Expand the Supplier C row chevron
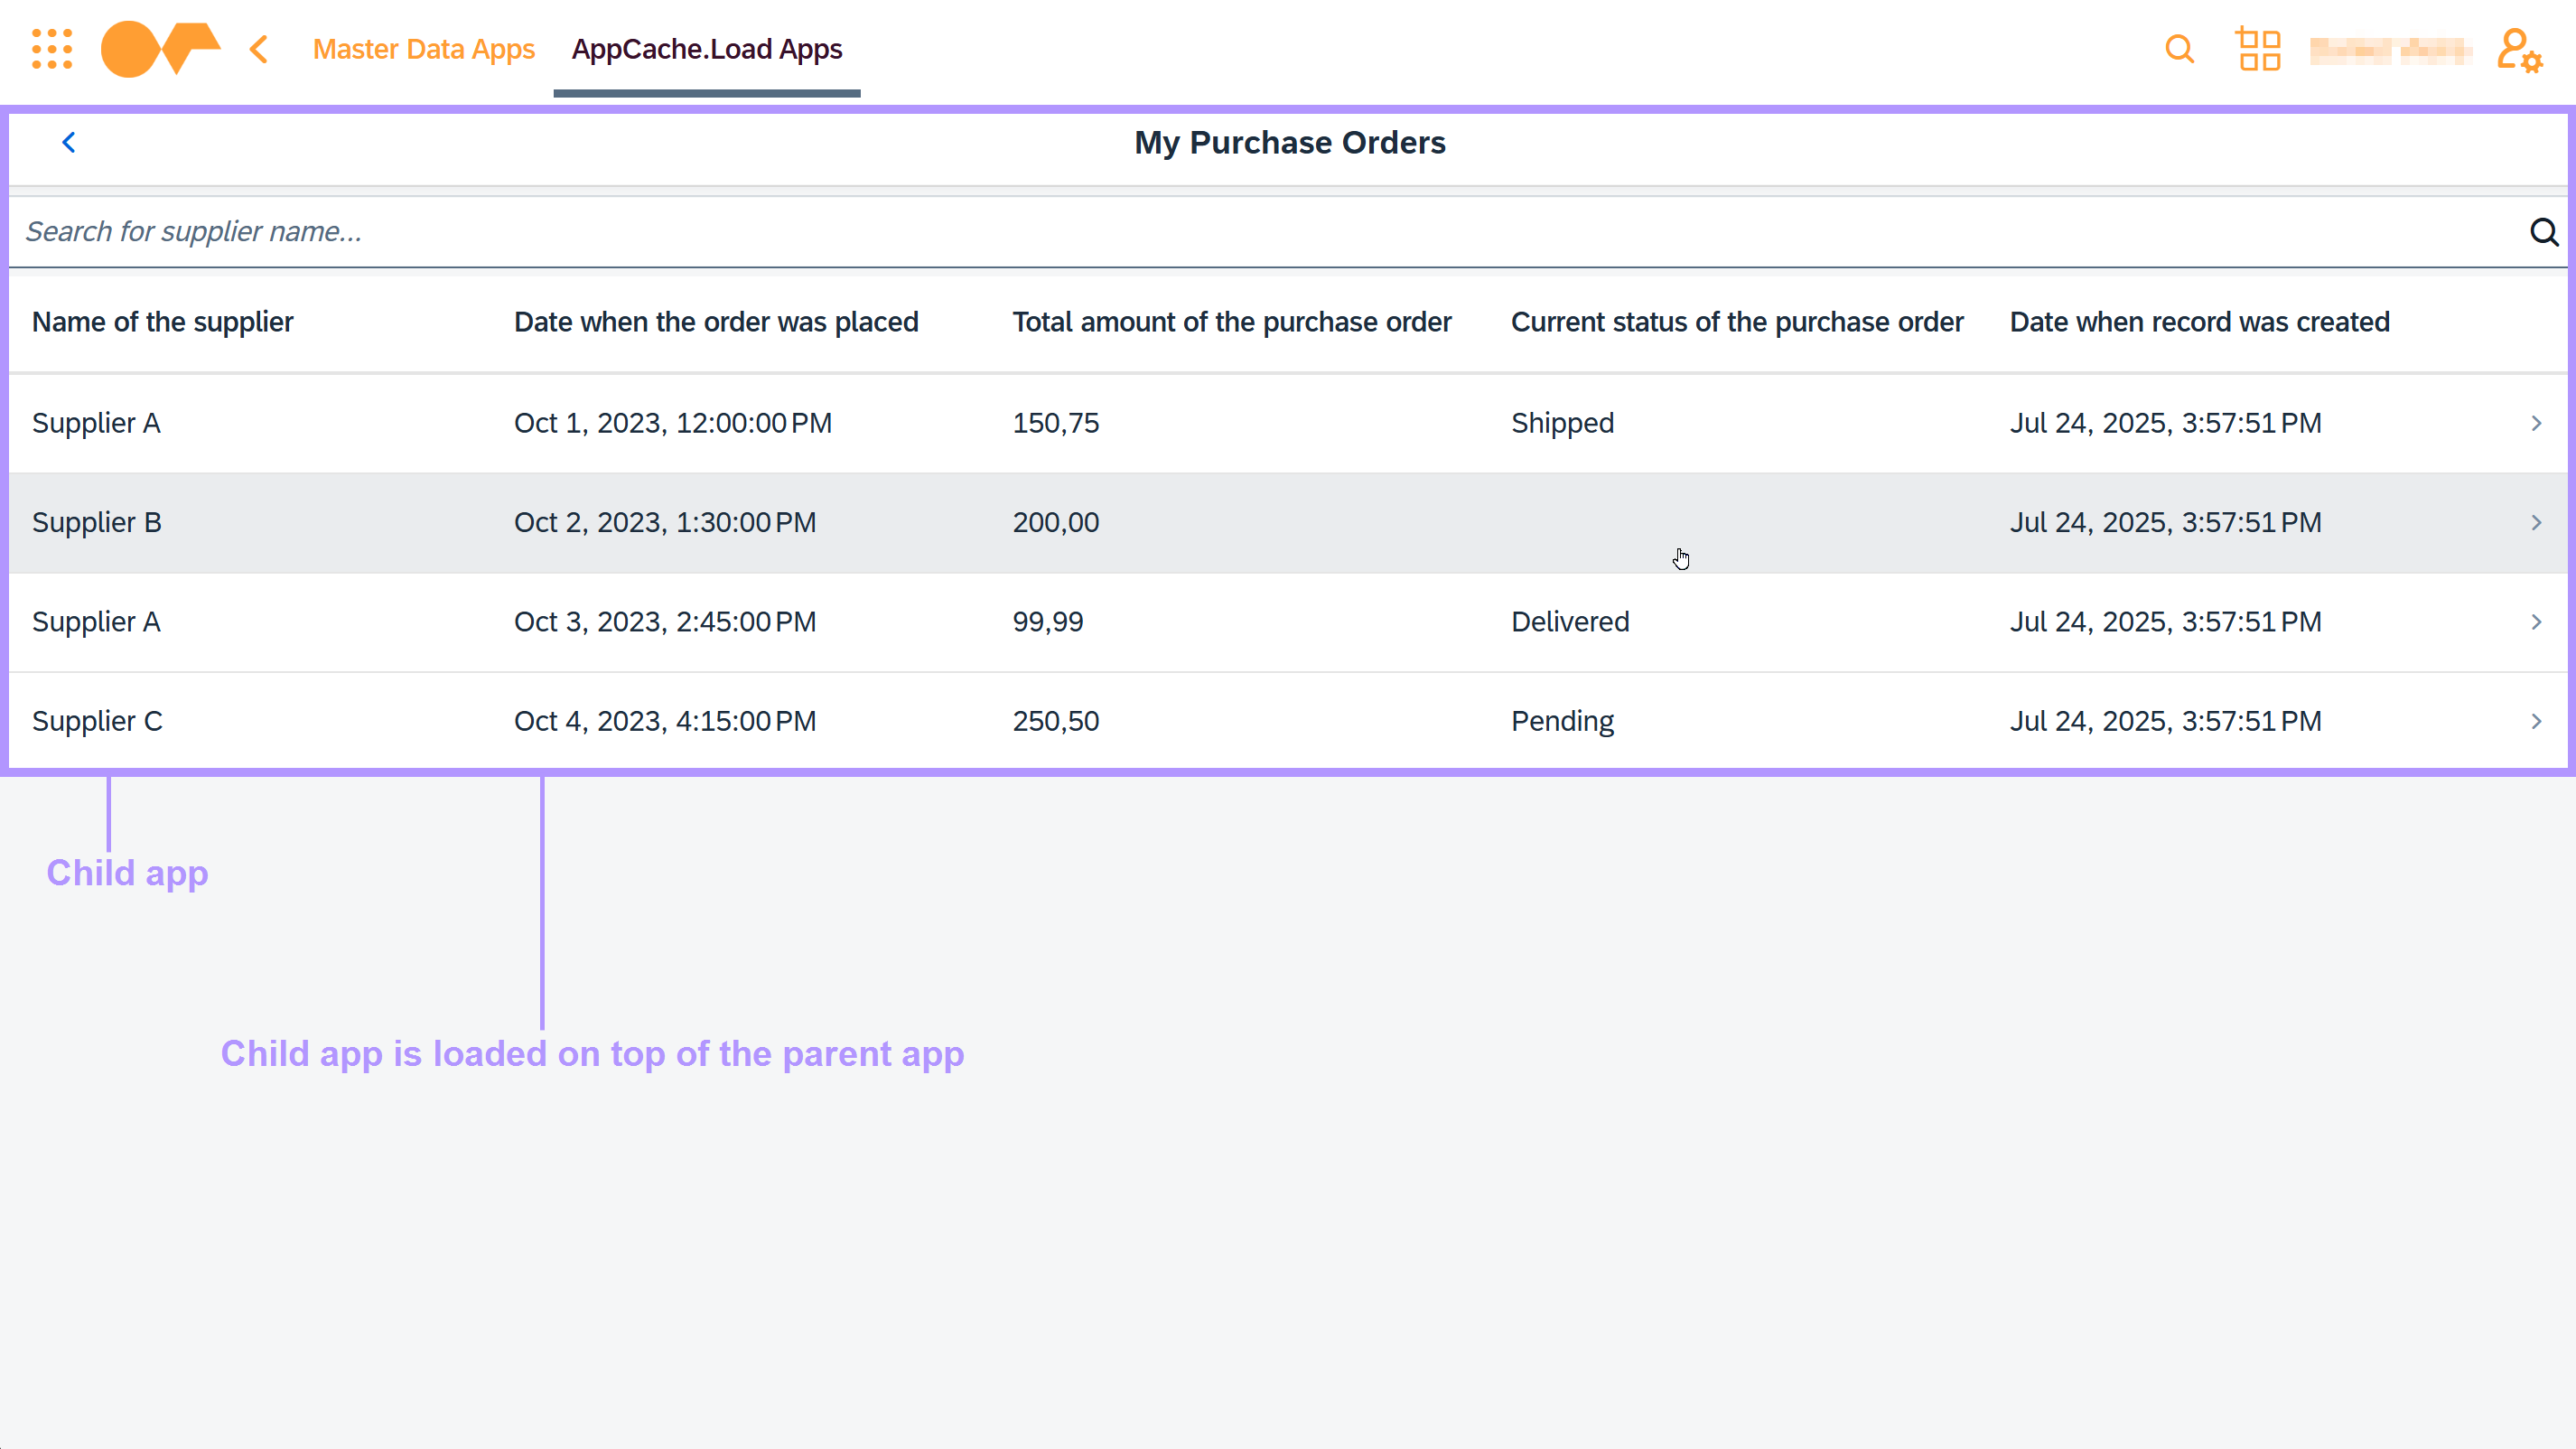The height and width of the screenshot is (1449, 2576). pos(2536,721)
